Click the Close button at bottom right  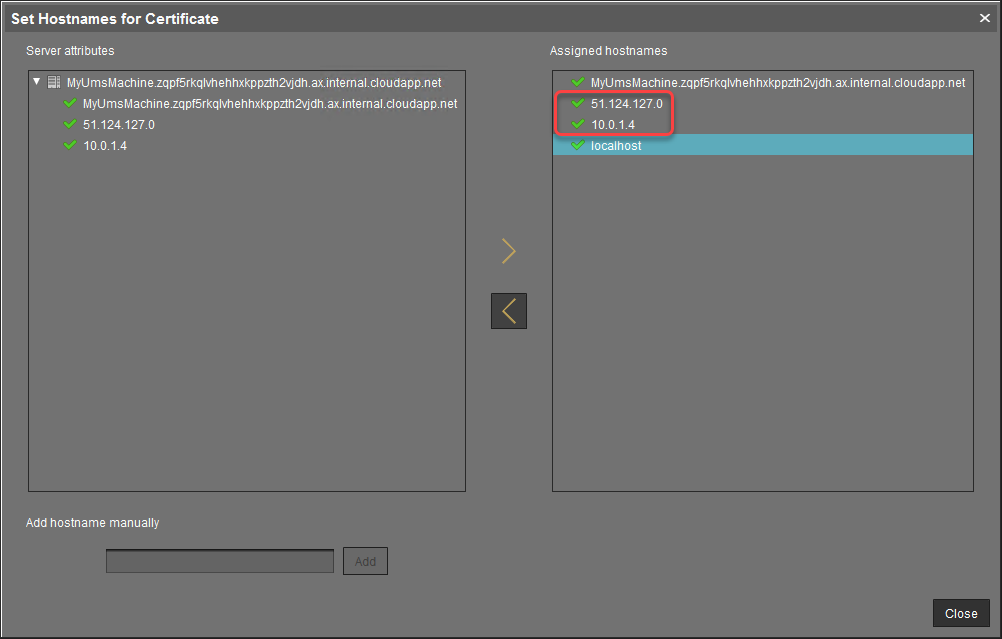point(961,613)
